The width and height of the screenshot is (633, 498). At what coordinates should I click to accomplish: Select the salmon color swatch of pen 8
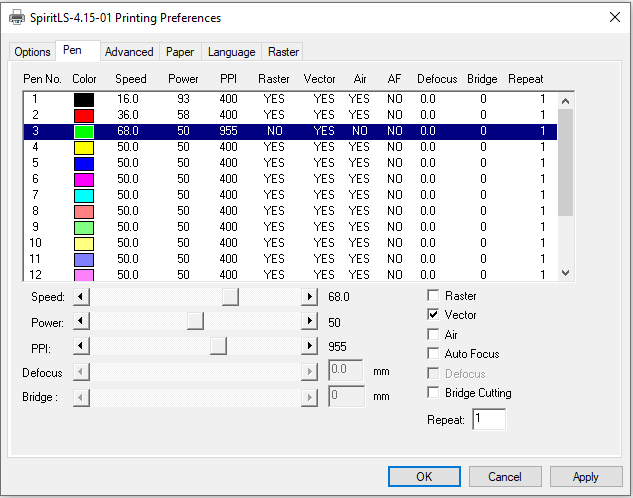click(x=84, y=211)
